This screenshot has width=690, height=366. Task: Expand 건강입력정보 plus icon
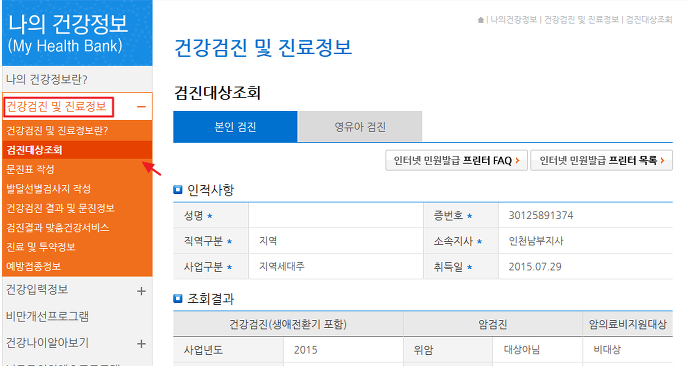point(141,291)
